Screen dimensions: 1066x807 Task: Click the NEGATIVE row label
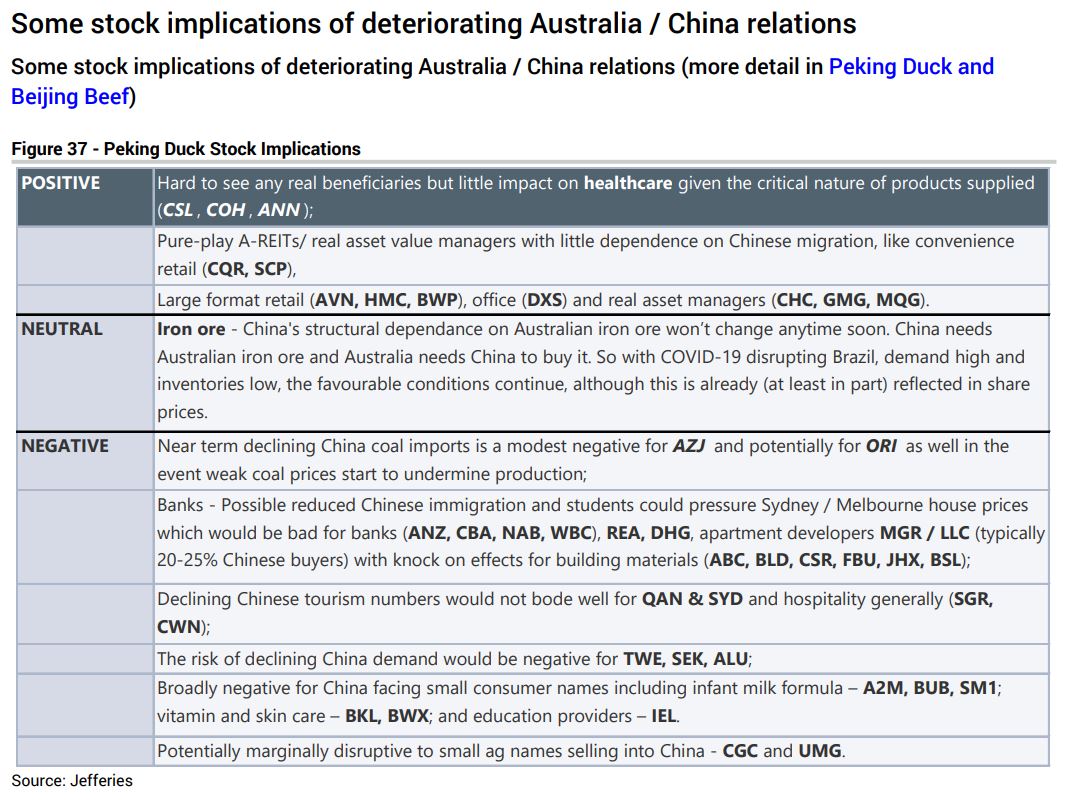pyautogui.click(x=65, y=446)
